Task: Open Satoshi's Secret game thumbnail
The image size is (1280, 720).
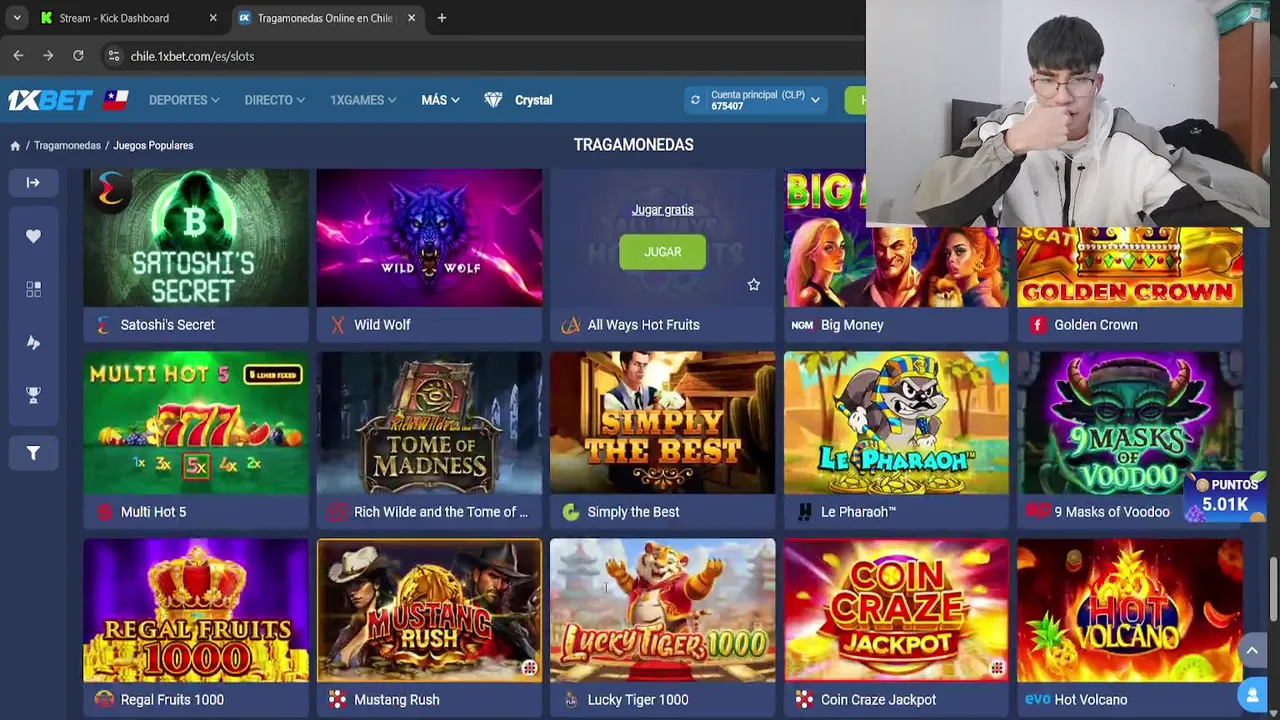Action: coord(196,238)
